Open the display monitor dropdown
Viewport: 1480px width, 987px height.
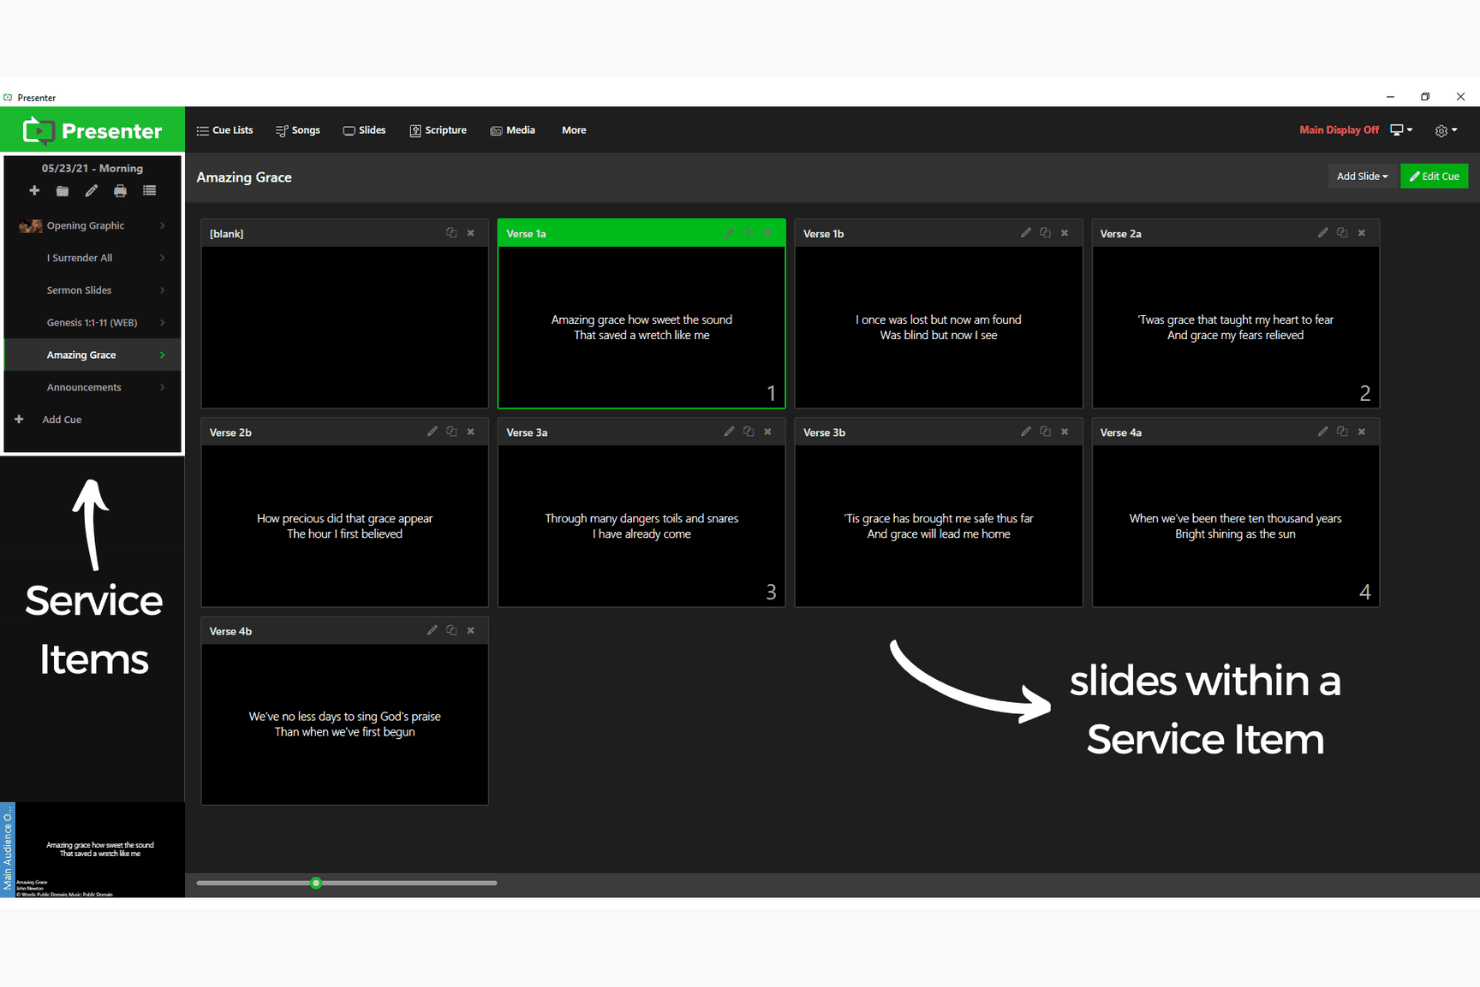(1401, 130)
